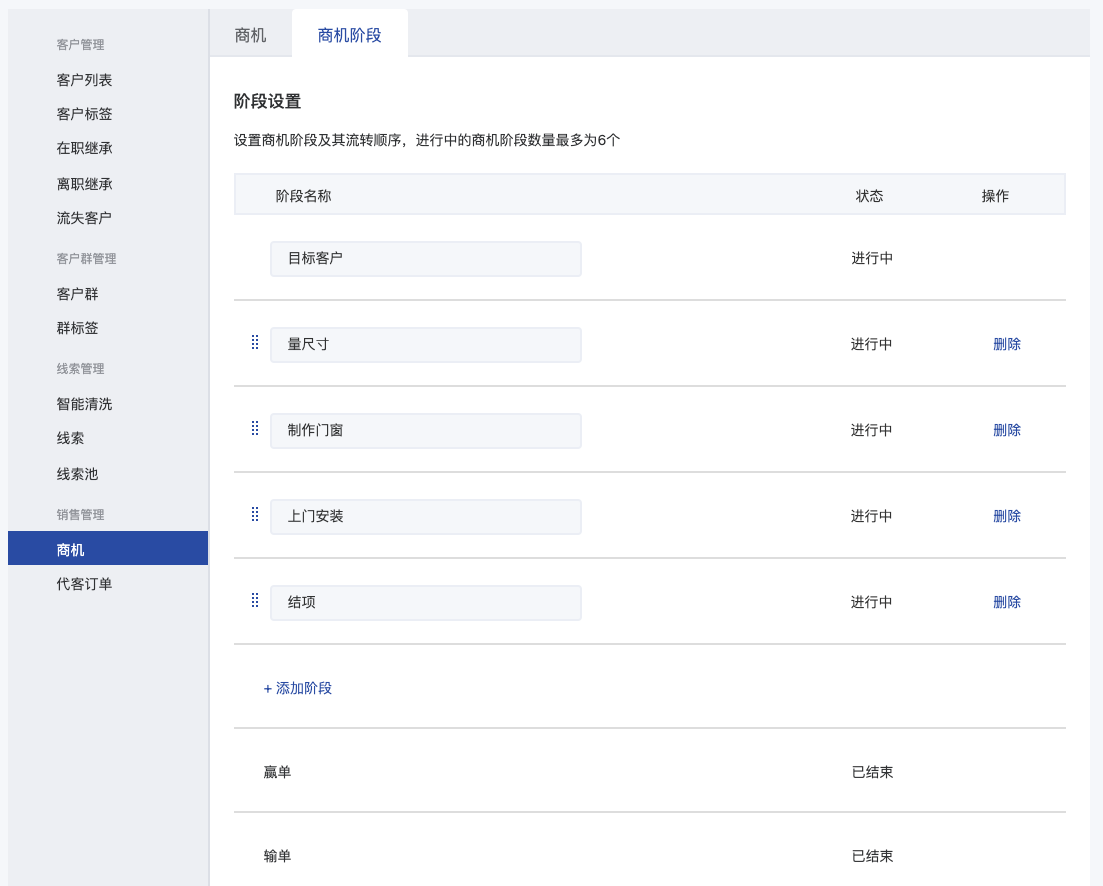Delete the 制作门窗 stage
This screenshot has width=1103, height=886.
pyautogui.click(x=1007, y=430)
